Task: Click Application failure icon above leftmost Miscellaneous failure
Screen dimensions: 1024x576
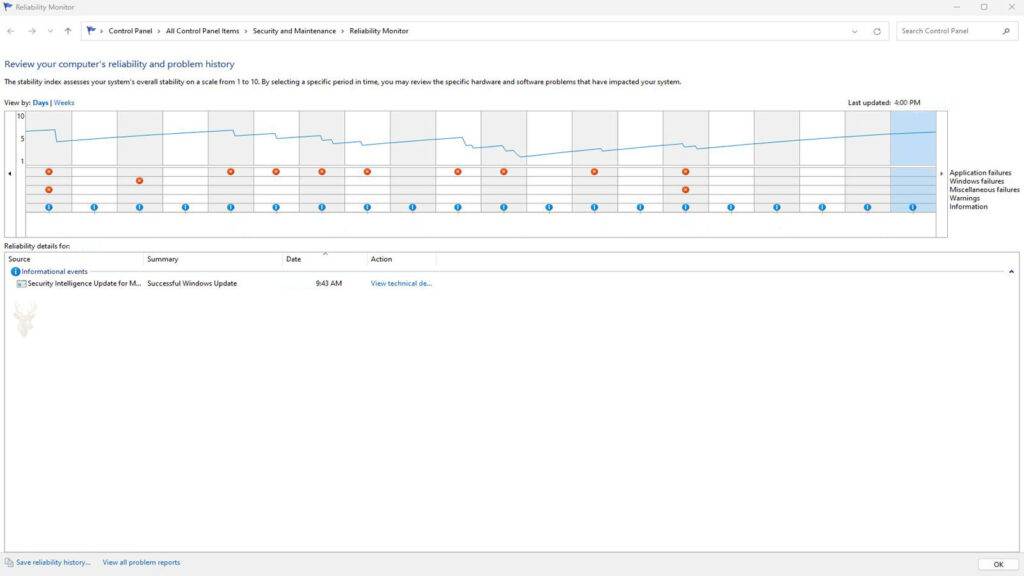Action: point(49,172)
